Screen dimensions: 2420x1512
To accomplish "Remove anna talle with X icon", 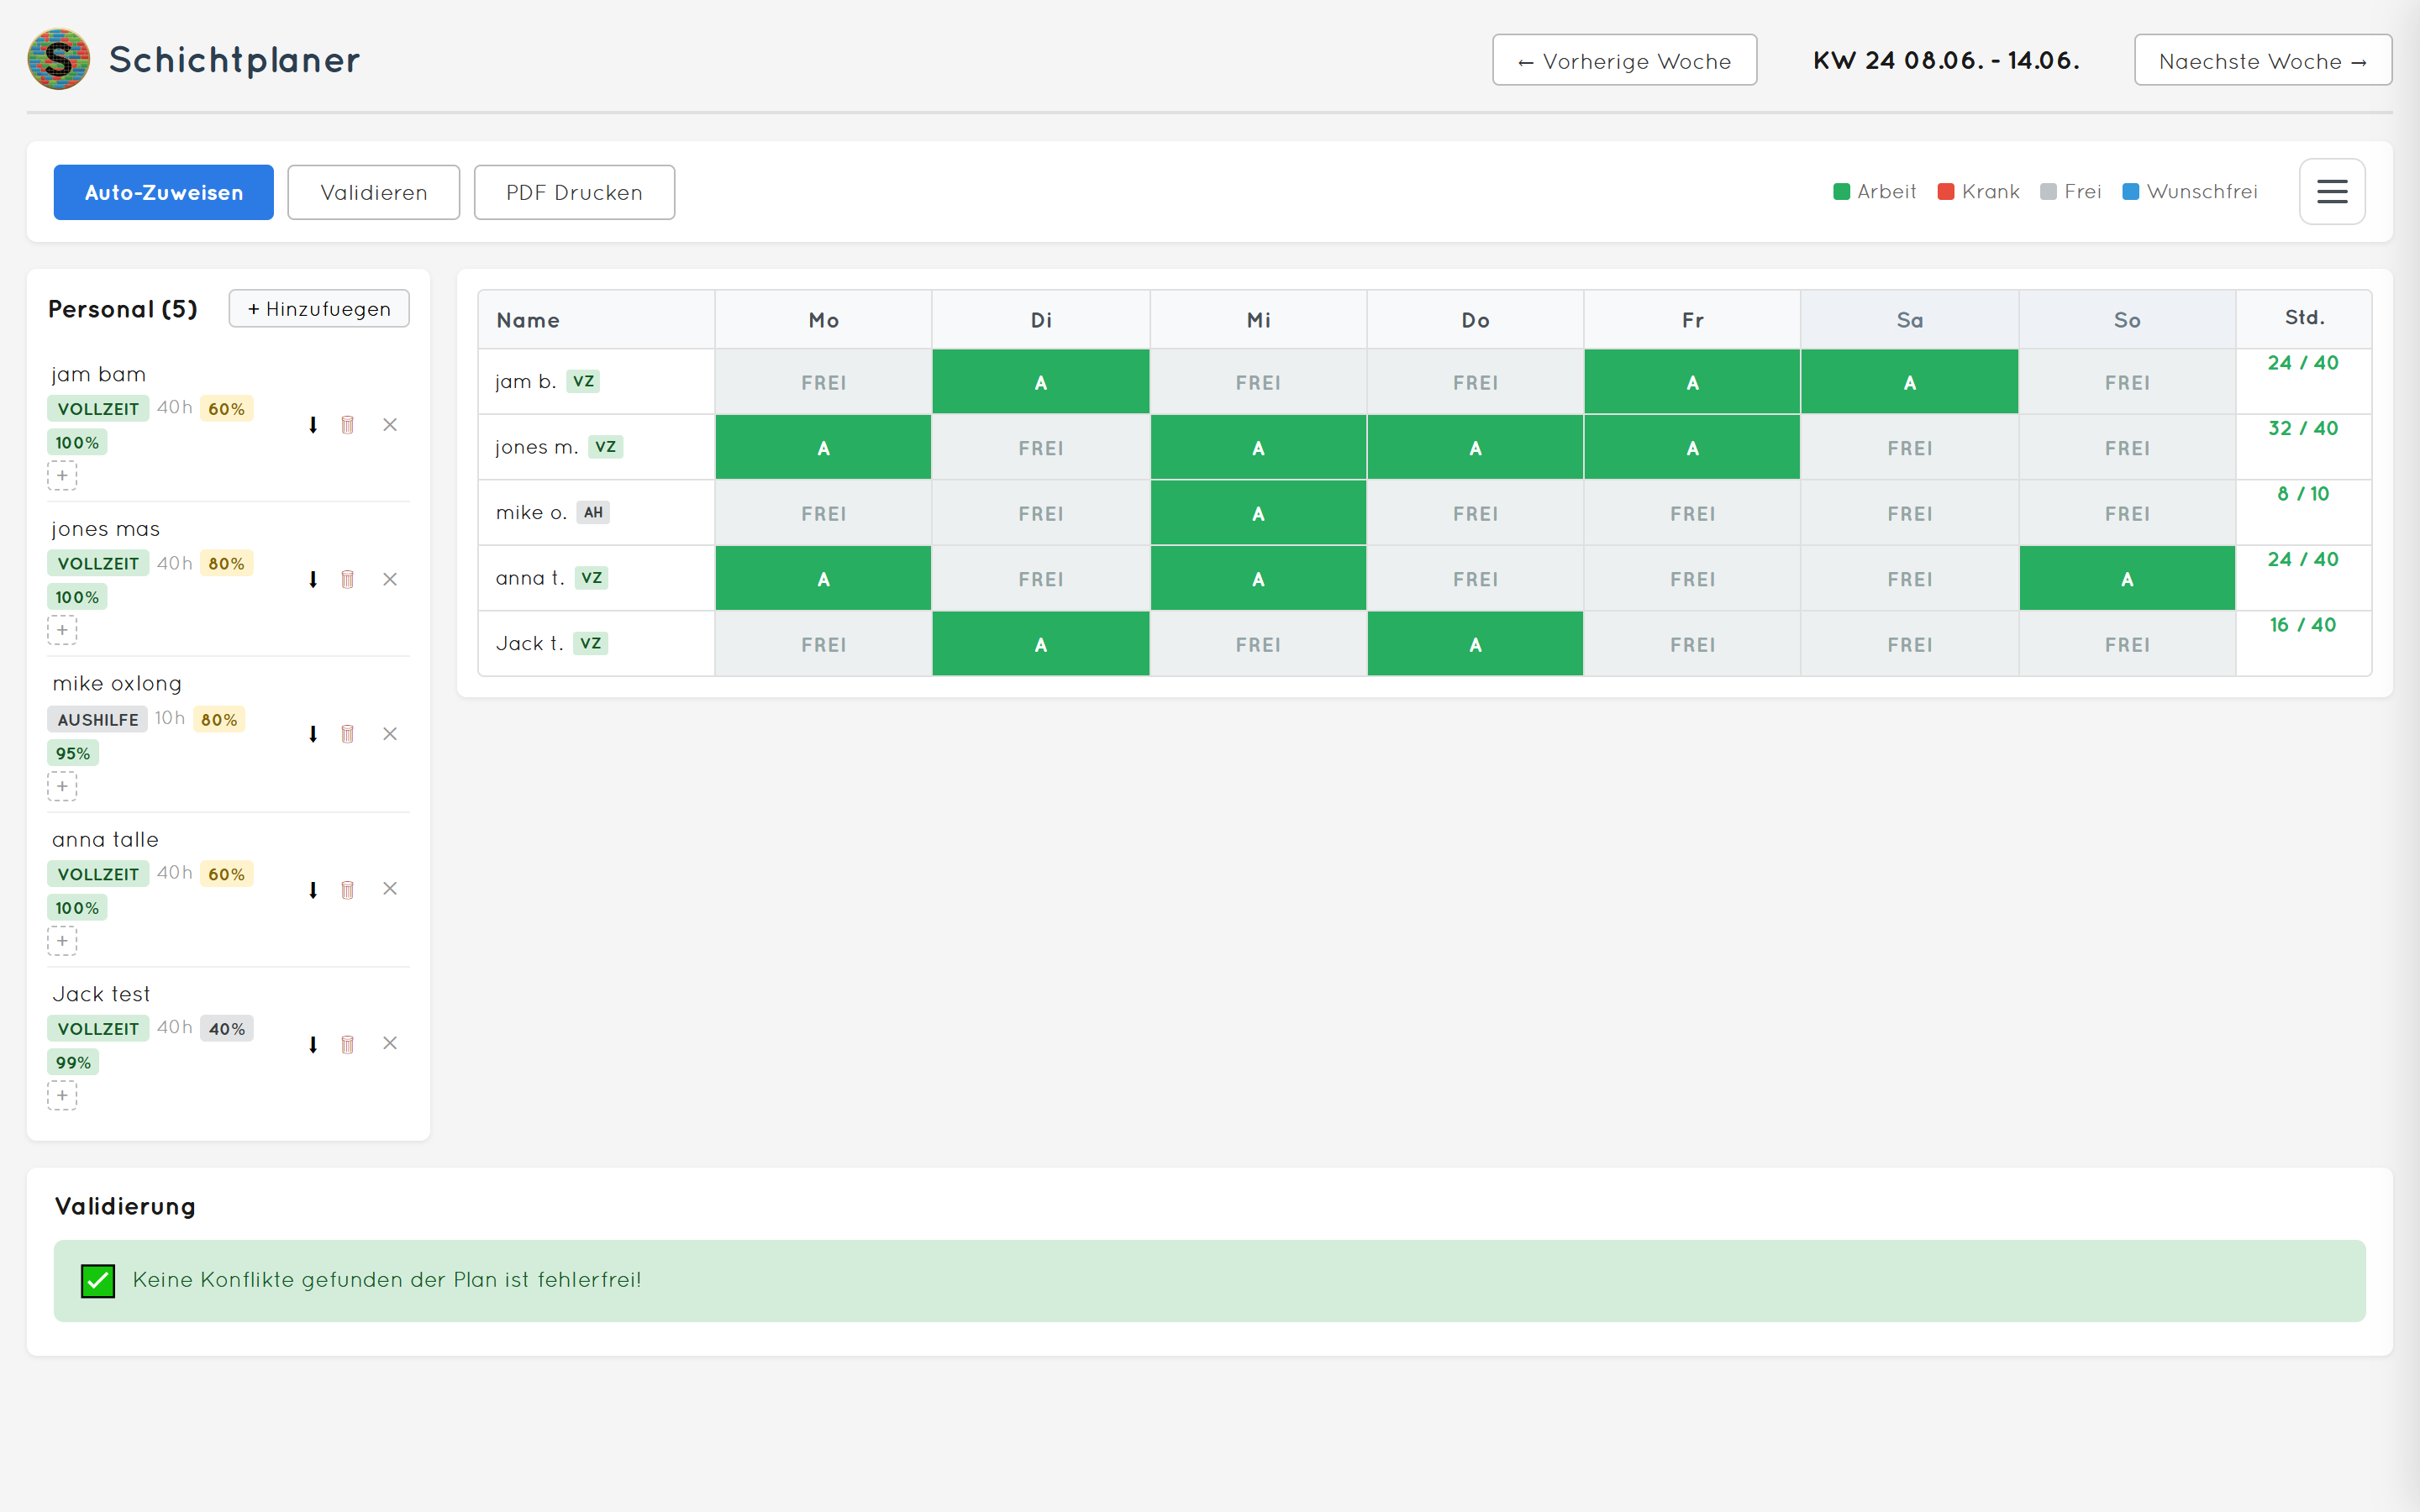I will (x=390, y=889).
